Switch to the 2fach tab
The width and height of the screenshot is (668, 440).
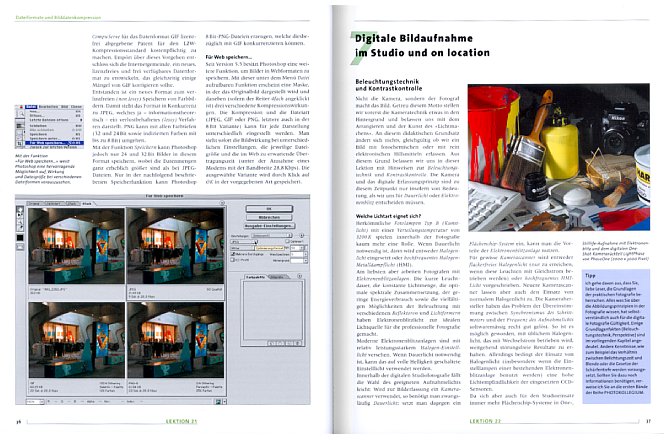[73, 204]
